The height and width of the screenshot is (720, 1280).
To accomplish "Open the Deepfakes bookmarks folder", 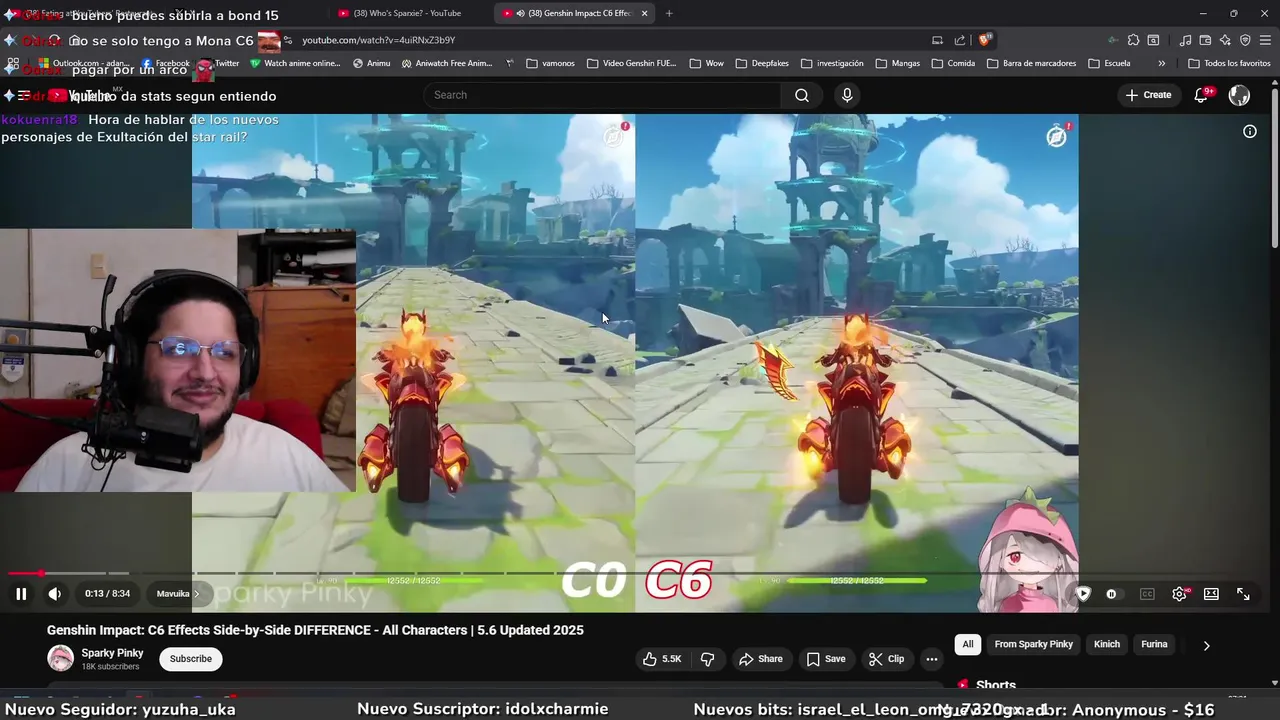I will pos(763,63).
